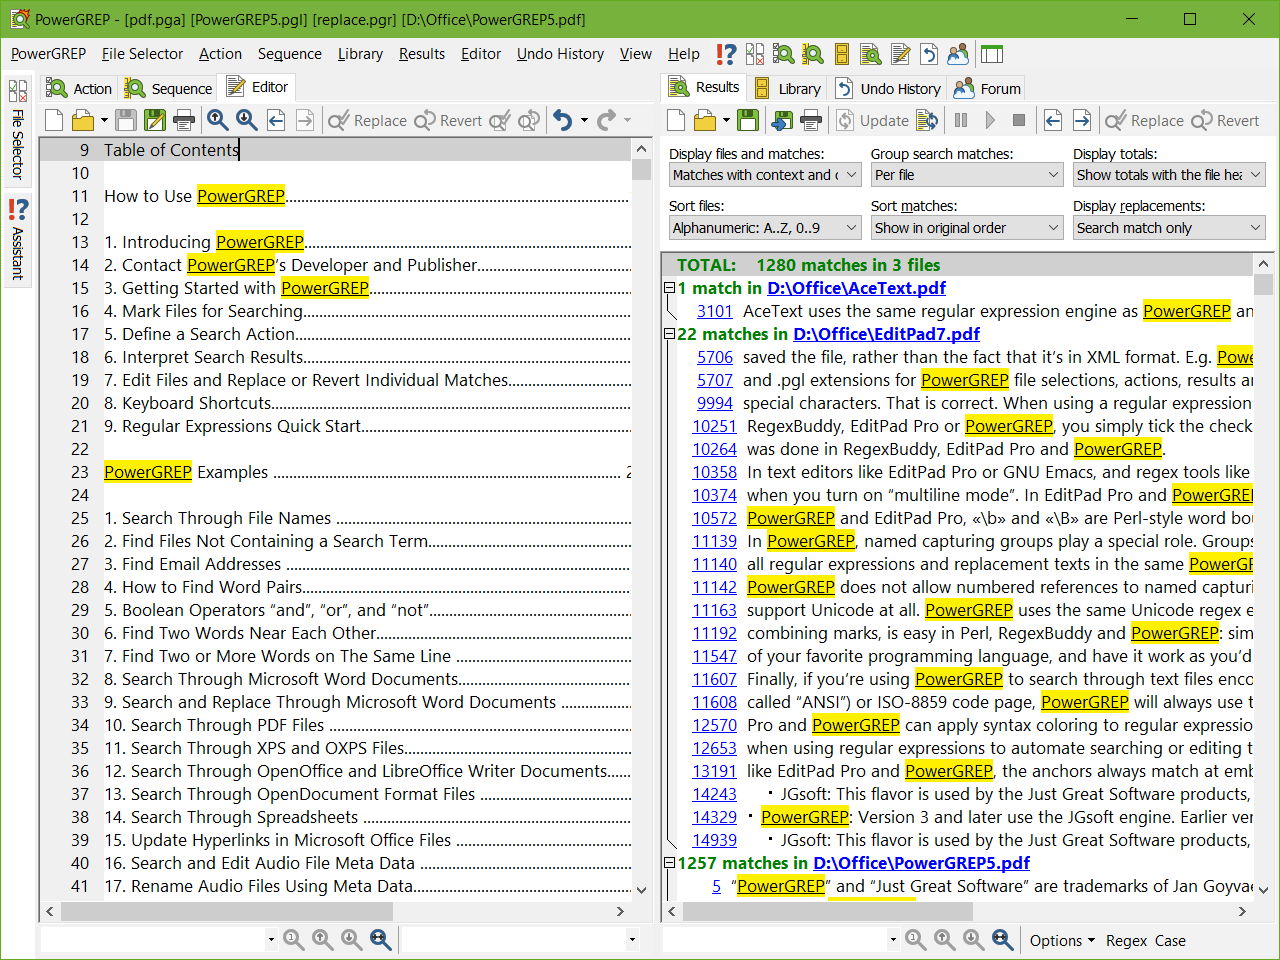1280x960 pixels.
Task: Find next match icon in Editor toolbar
Action: pos(246,121)
